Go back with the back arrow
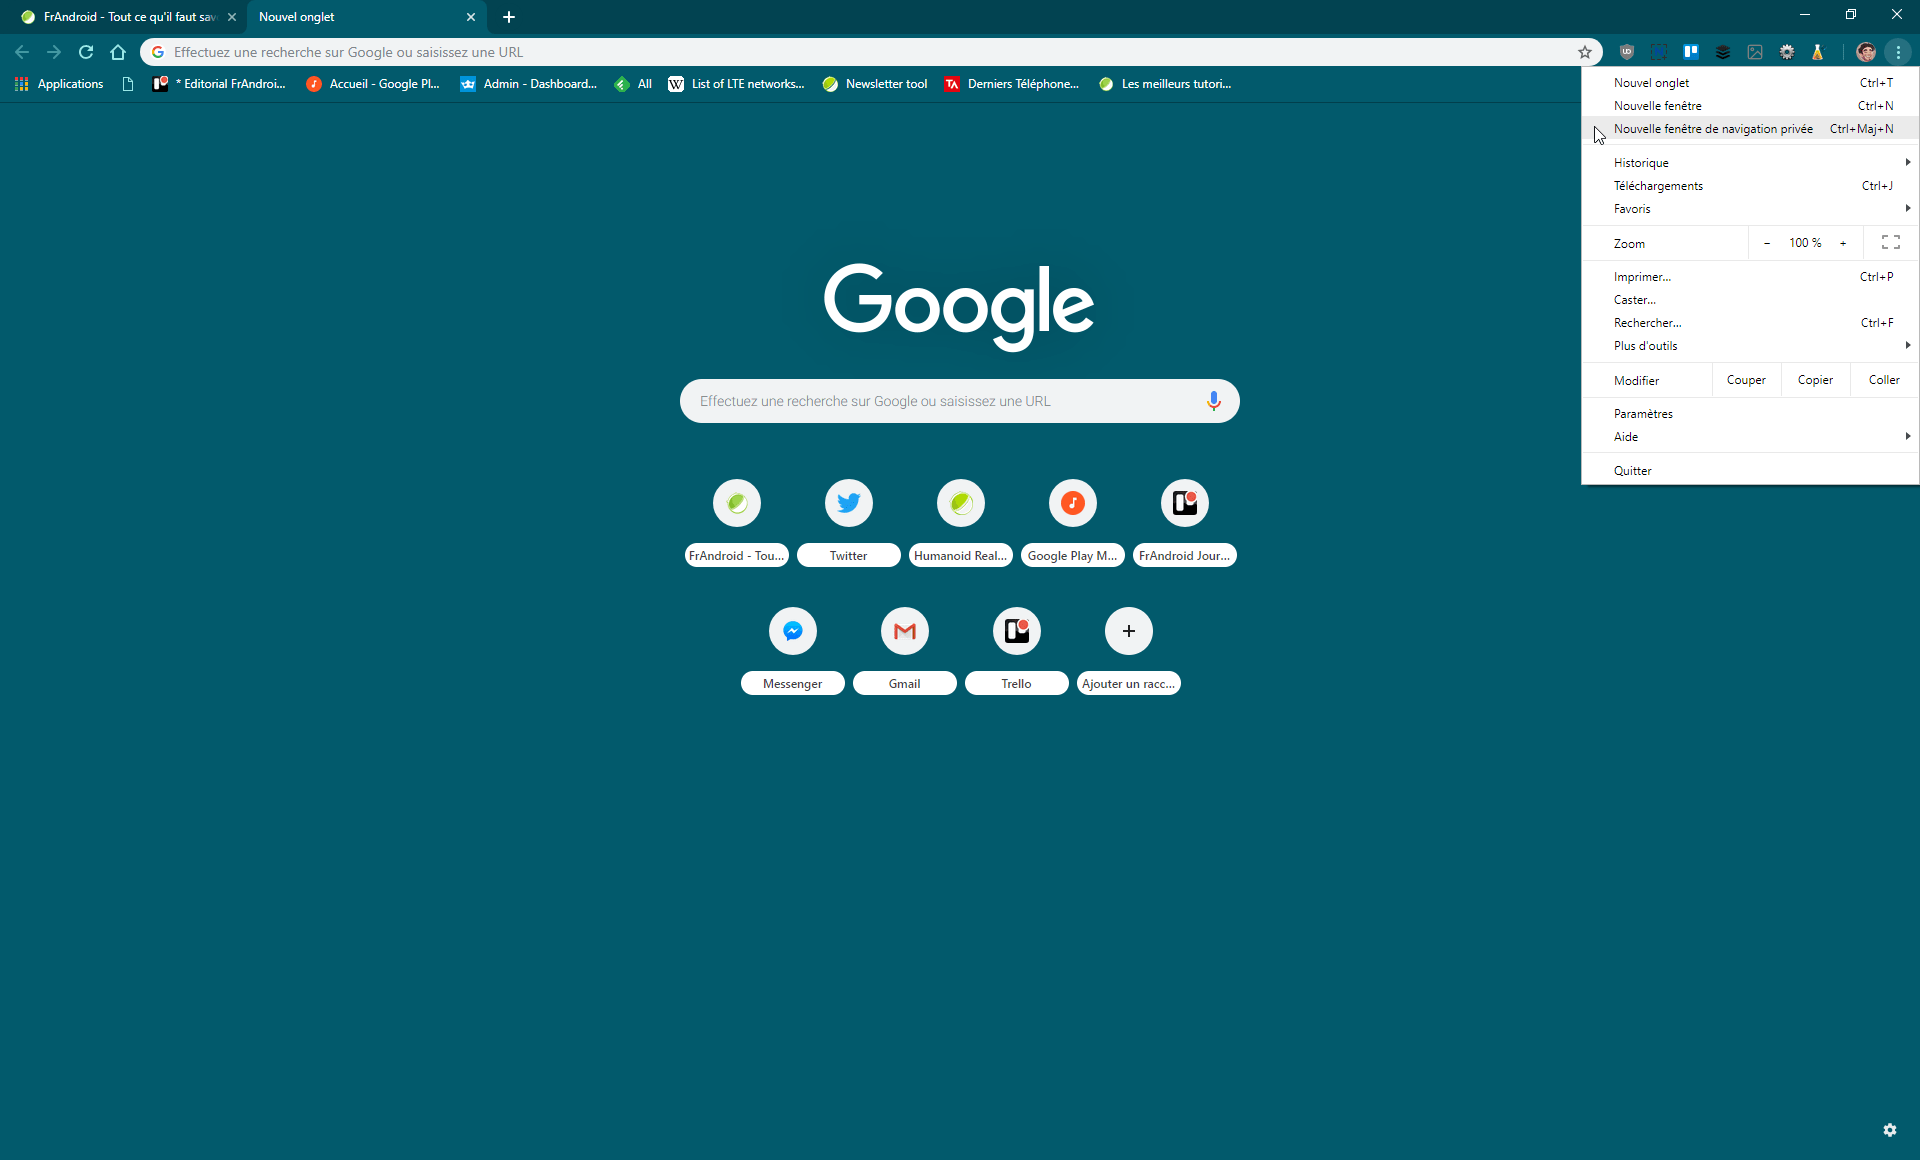Viewport: 1920px width, 1160px height. [22, 52]
